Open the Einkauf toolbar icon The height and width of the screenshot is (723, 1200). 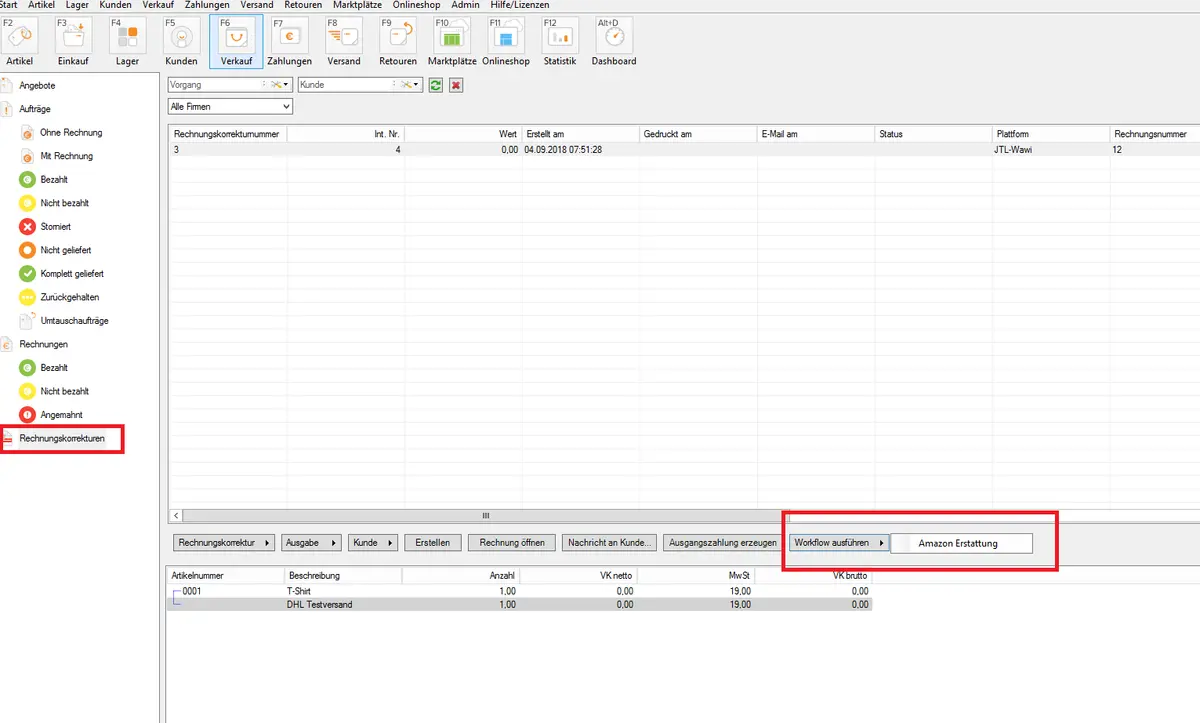tap(74, 42)
